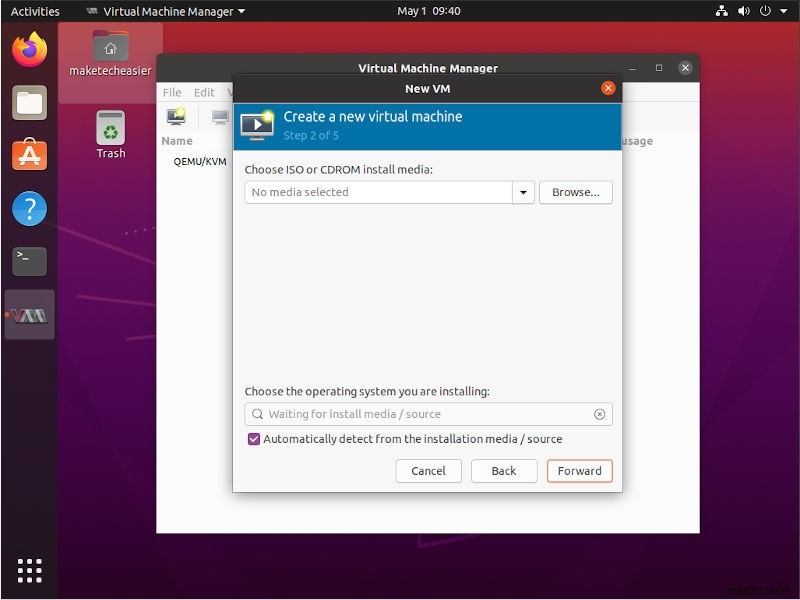Click the Show Applications grid icon
This screenshot has width=800, height=600.
coord(29,570)
